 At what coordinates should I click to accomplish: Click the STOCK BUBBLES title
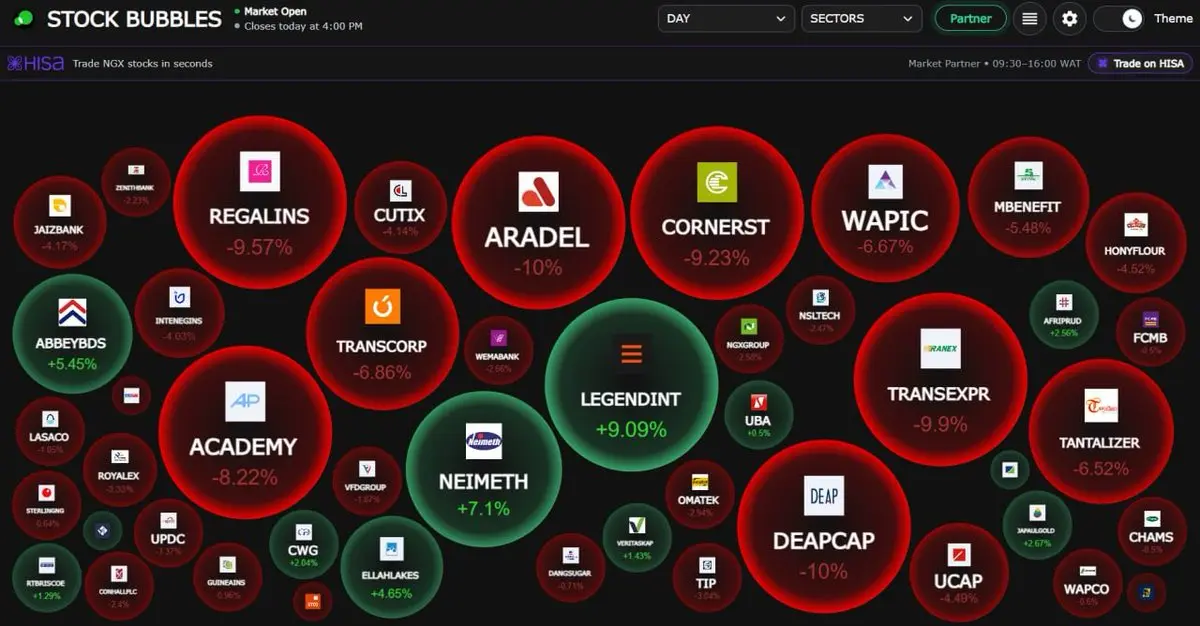point(134,19)
